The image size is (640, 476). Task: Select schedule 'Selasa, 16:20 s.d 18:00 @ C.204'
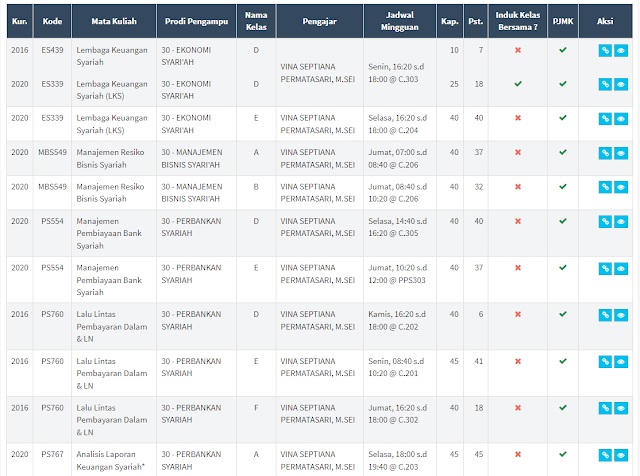tap(398, 124)
